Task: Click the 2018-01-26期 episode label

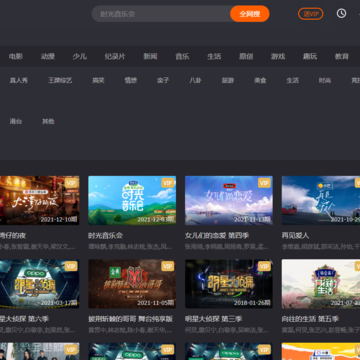Action: (x=252, y=303)
